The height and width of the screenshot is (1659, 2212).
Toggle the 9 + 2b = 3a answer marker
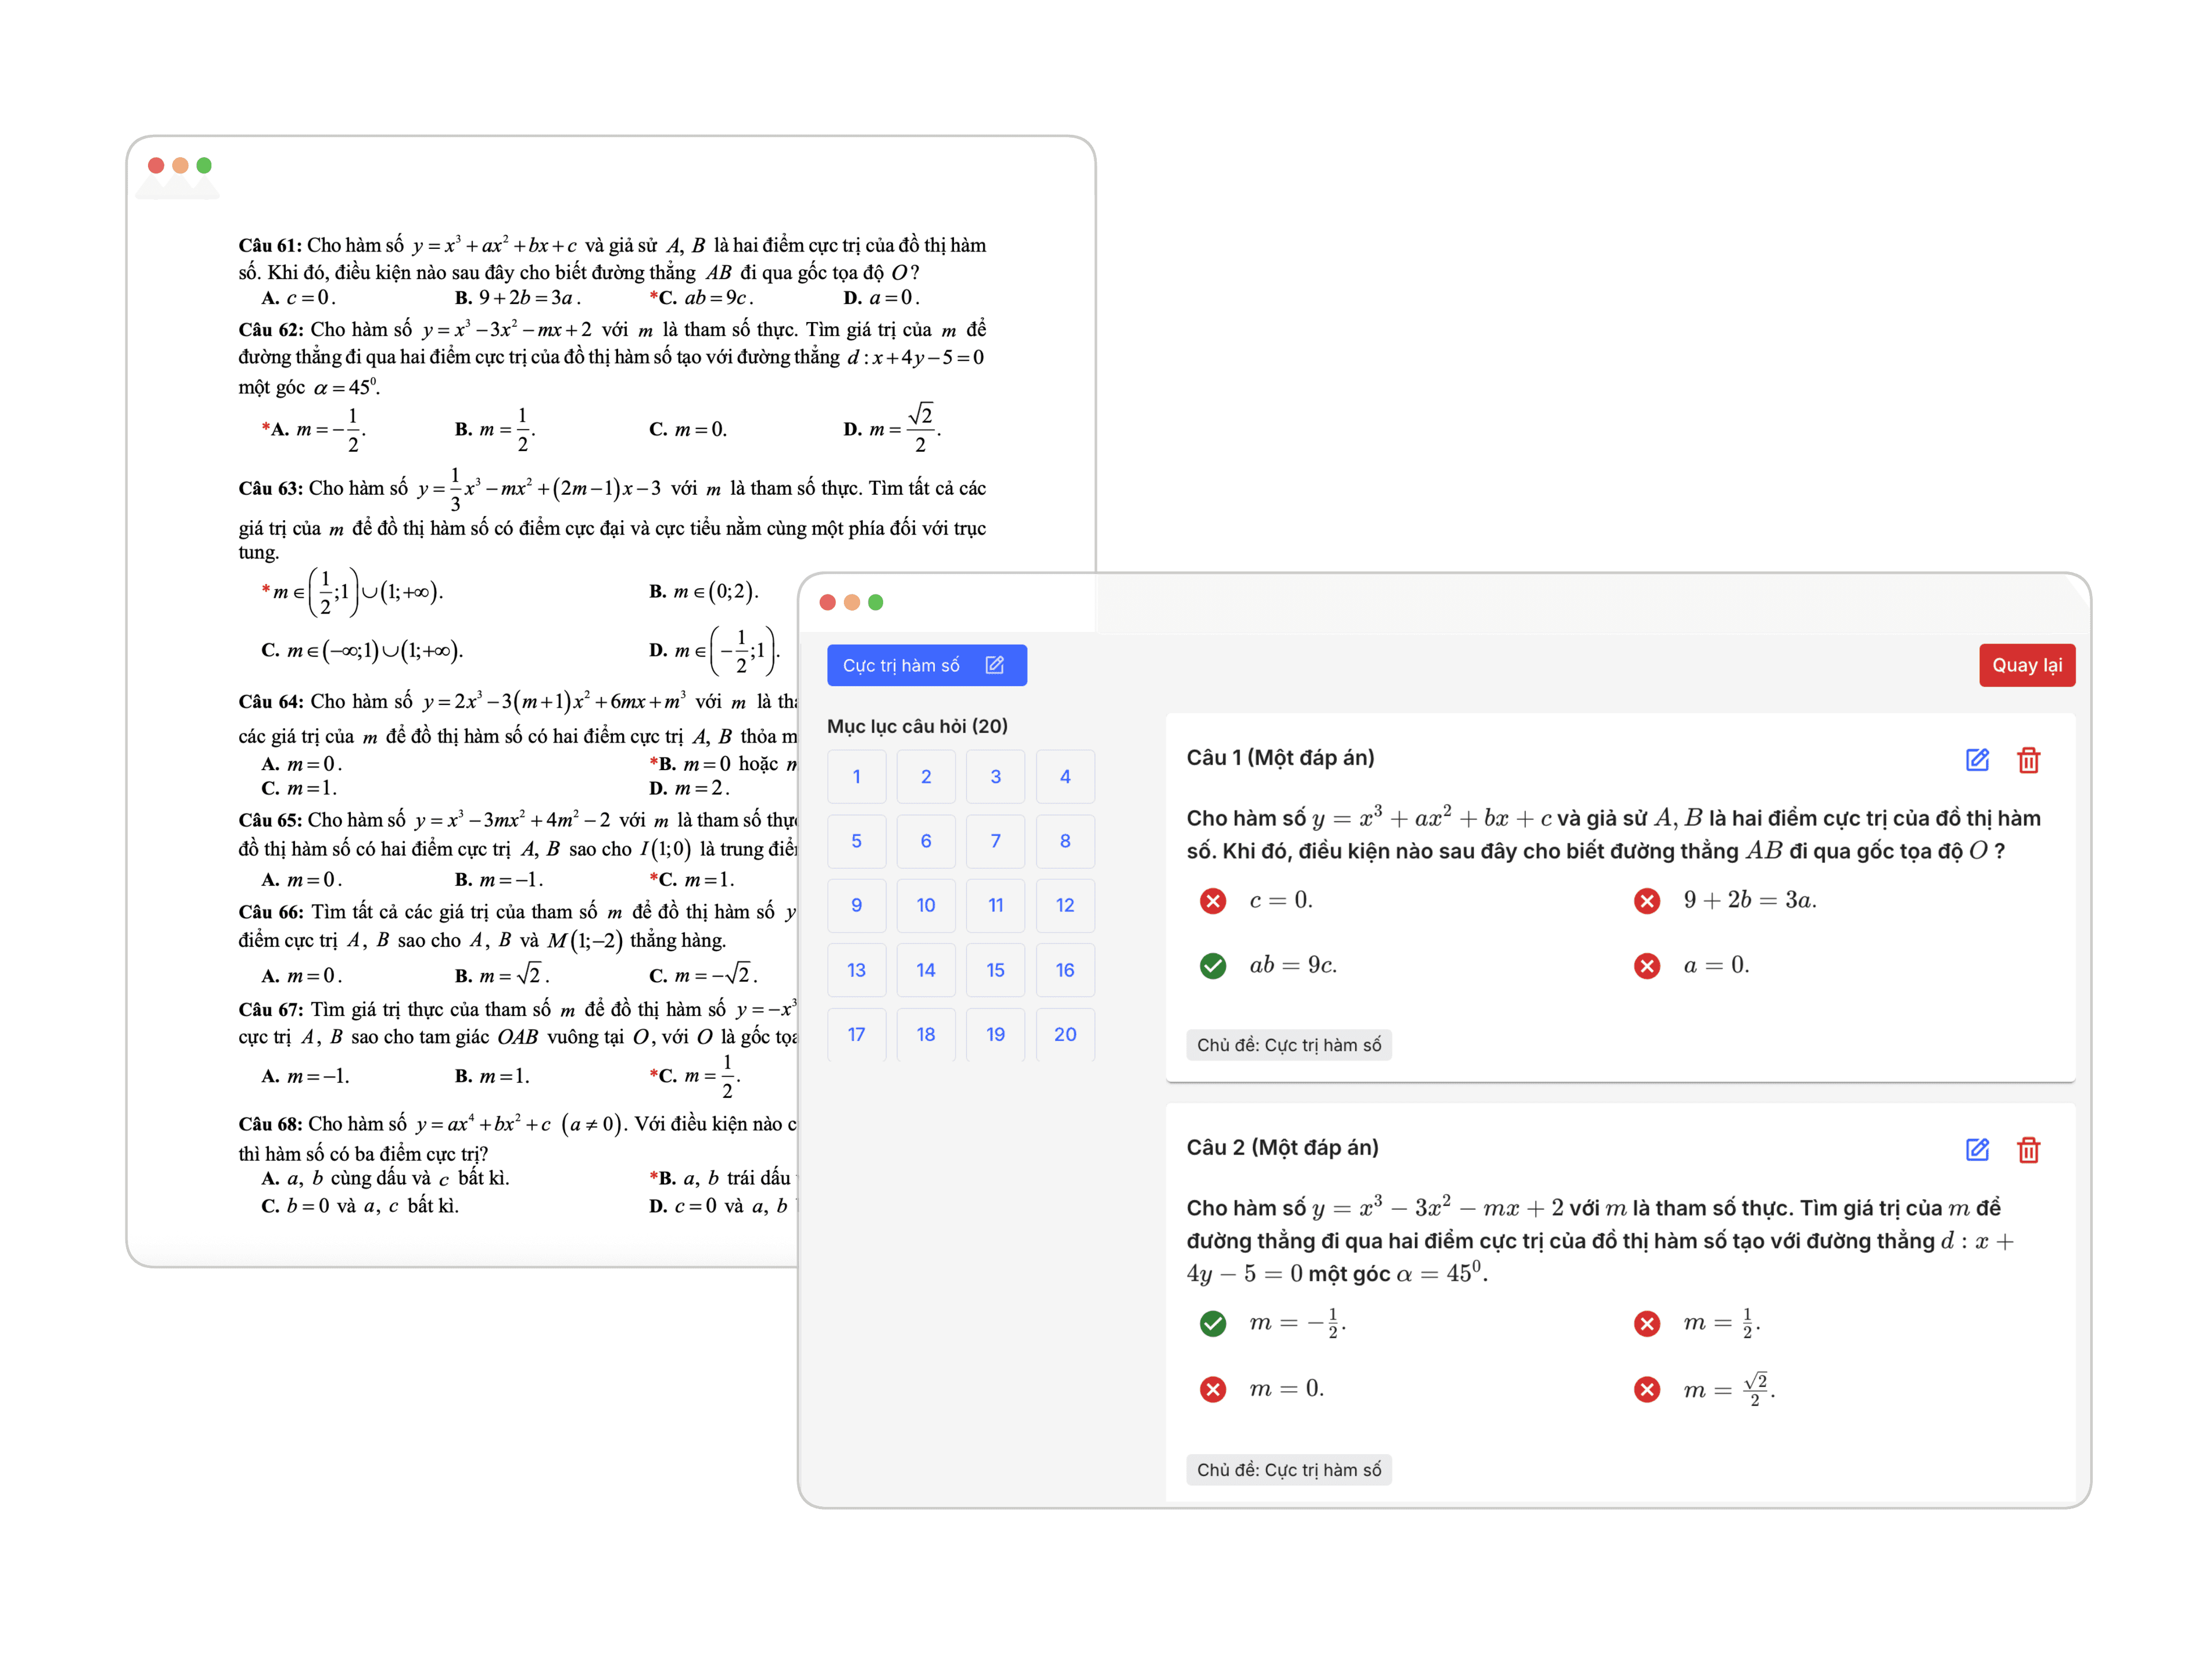pyautogui.click(x=1646, y=901)
